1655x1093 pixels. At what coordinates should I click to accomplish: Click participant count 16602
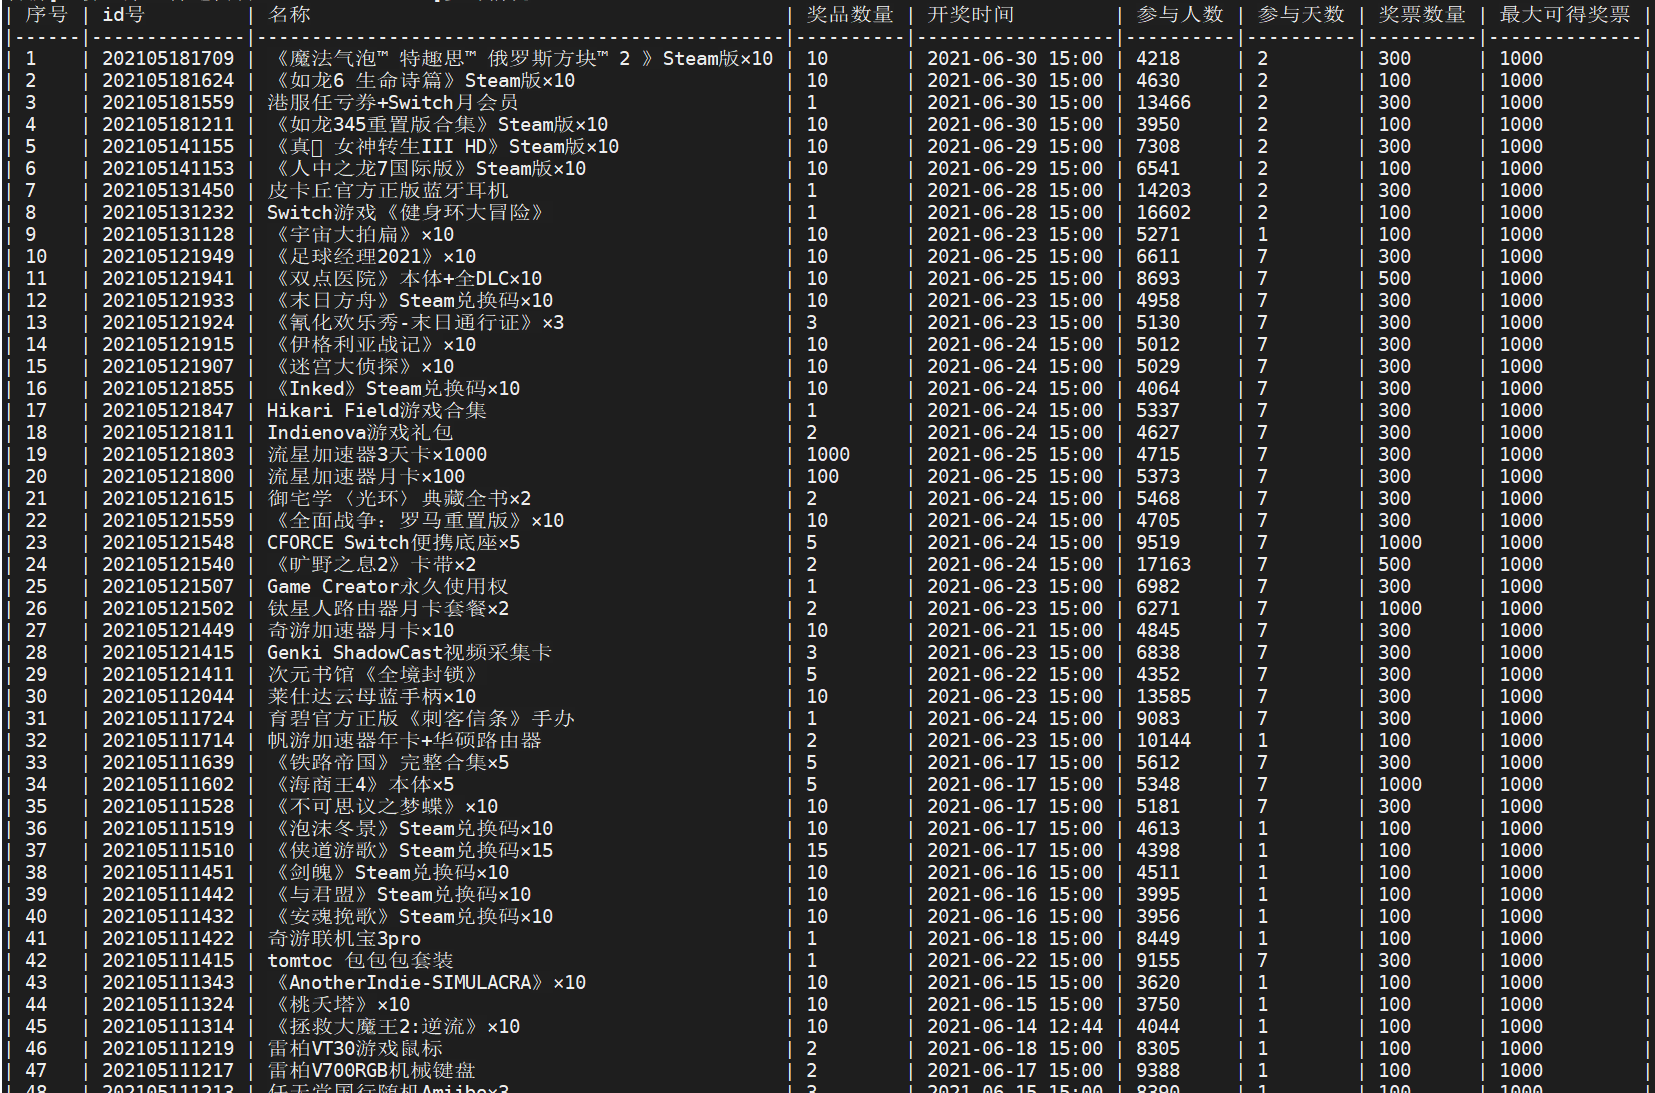click(x=1163, y=213)
